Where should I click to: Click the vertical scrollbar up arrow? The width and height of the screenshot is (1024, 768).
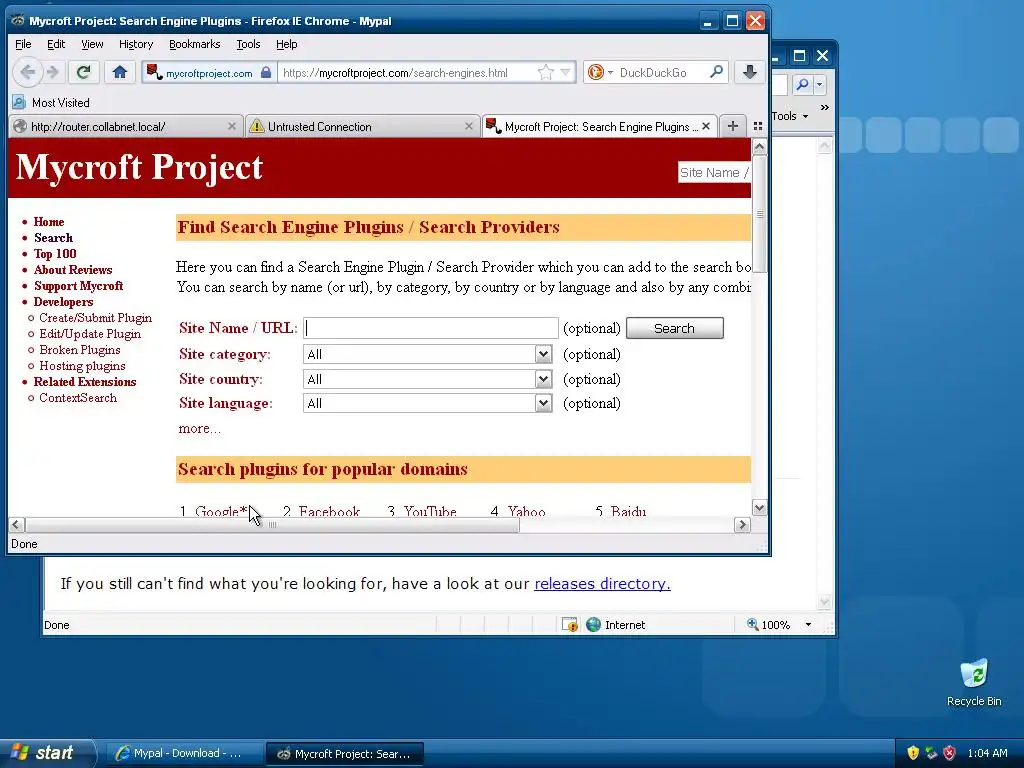(759, 147)
